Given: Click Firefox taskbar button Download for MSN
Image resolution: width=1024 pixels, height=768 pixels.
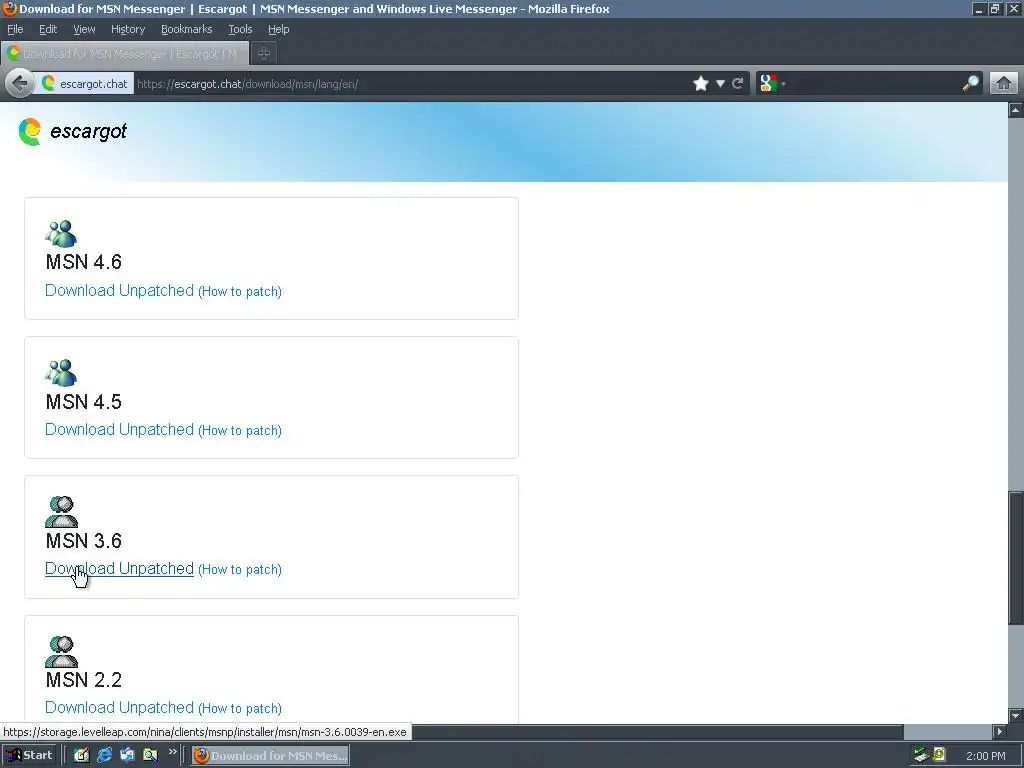Looking at the screenshot, I should click(x=270, y=756).
